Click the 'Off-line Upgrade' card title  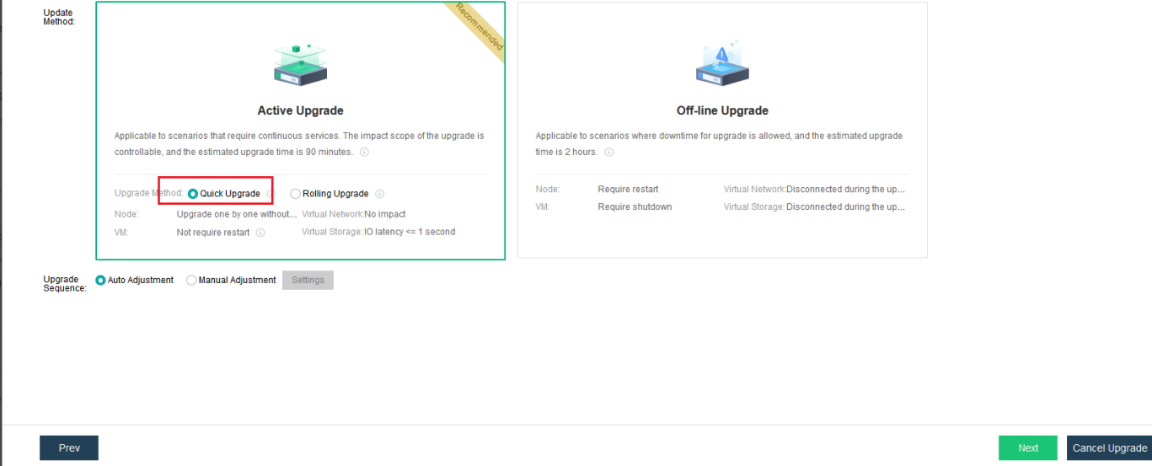coord(722,110)
